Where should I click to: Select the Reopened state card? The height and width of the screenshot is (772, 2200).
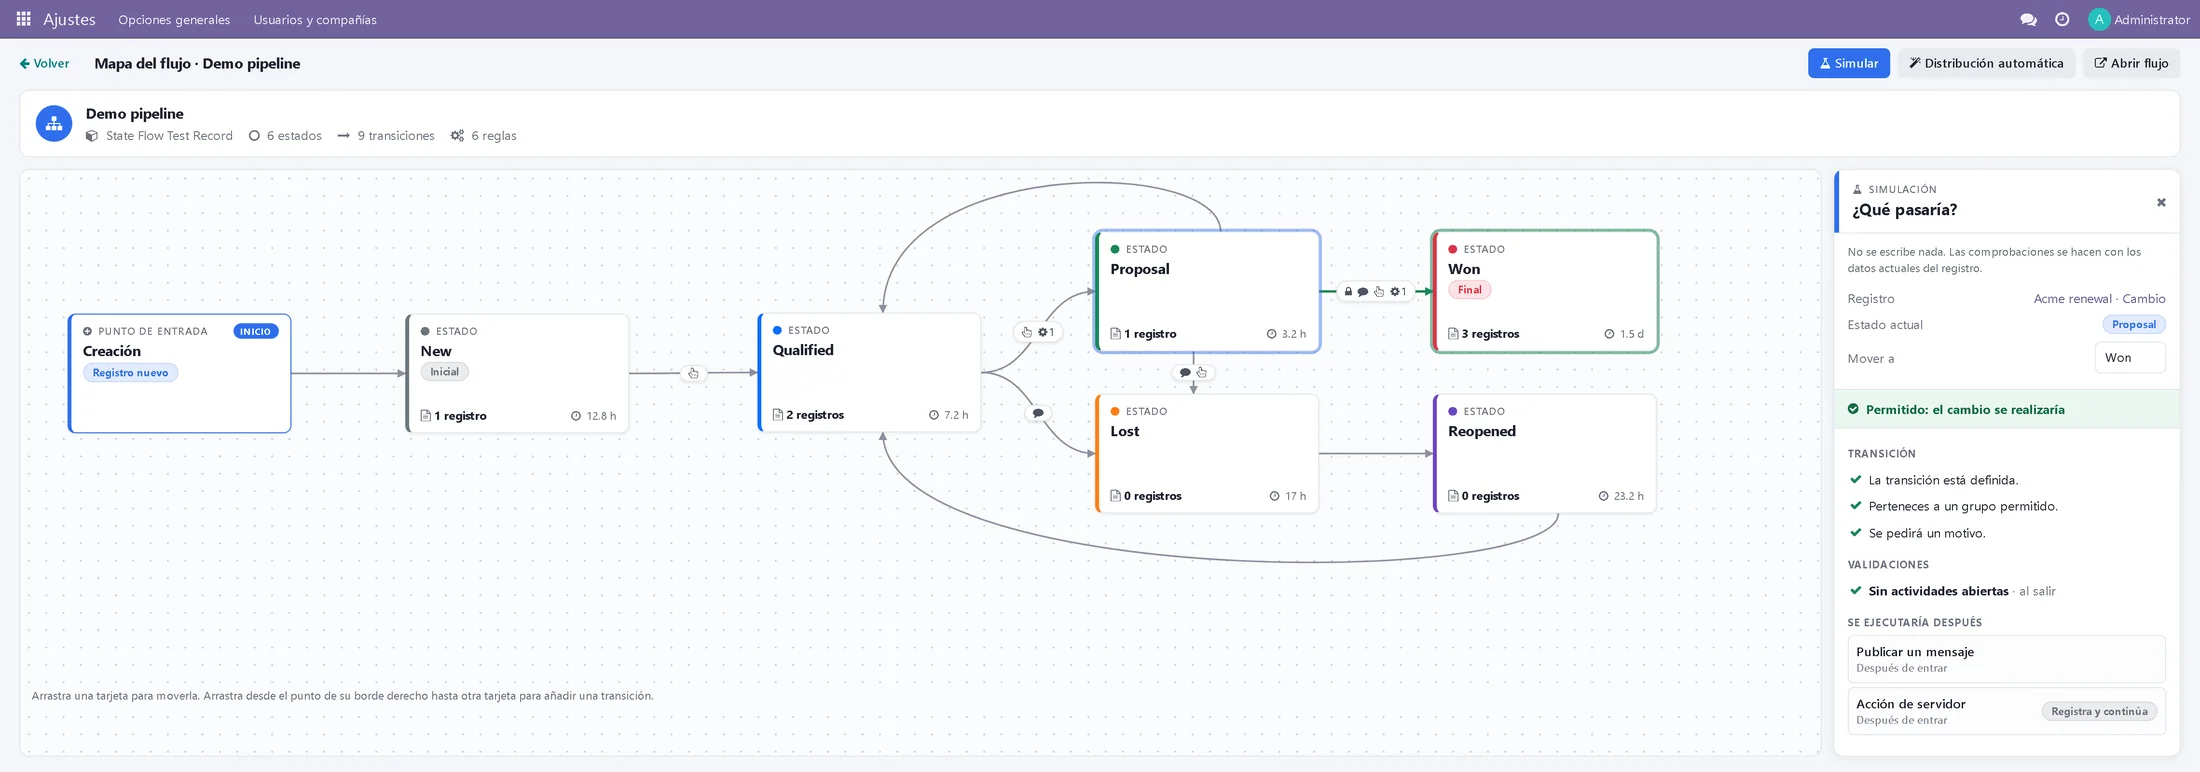coord(1545,454)
